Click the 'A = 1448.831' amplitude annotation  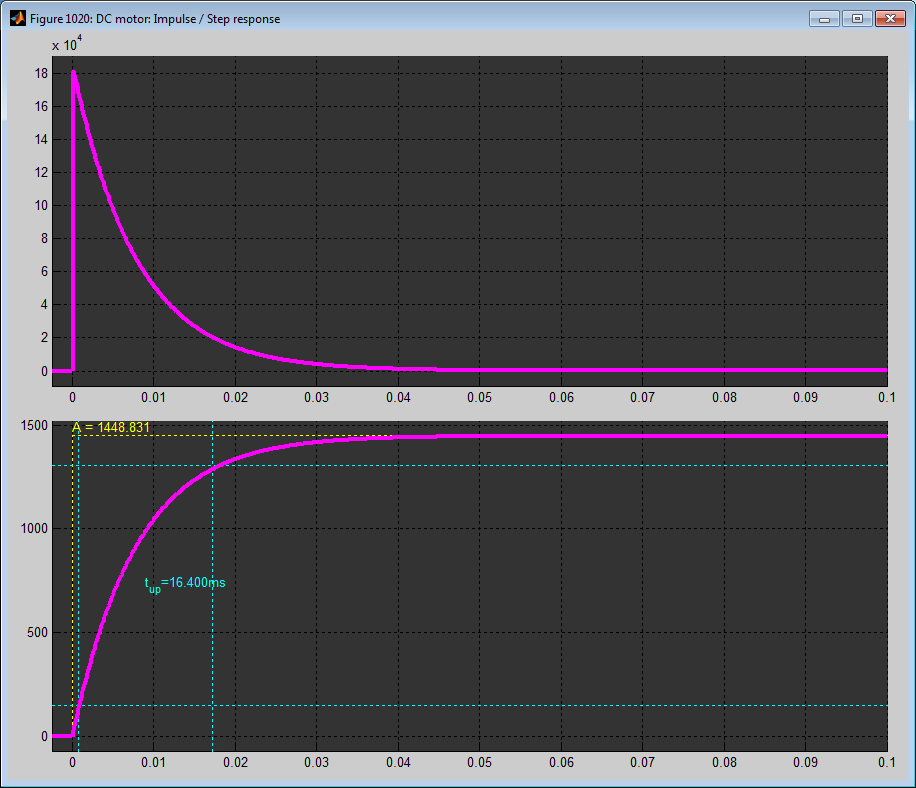[x=111, y=428]
